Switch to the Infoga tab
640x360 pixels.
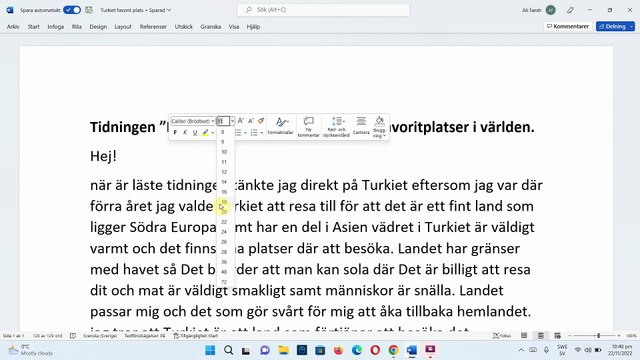(x=56, y=27)
